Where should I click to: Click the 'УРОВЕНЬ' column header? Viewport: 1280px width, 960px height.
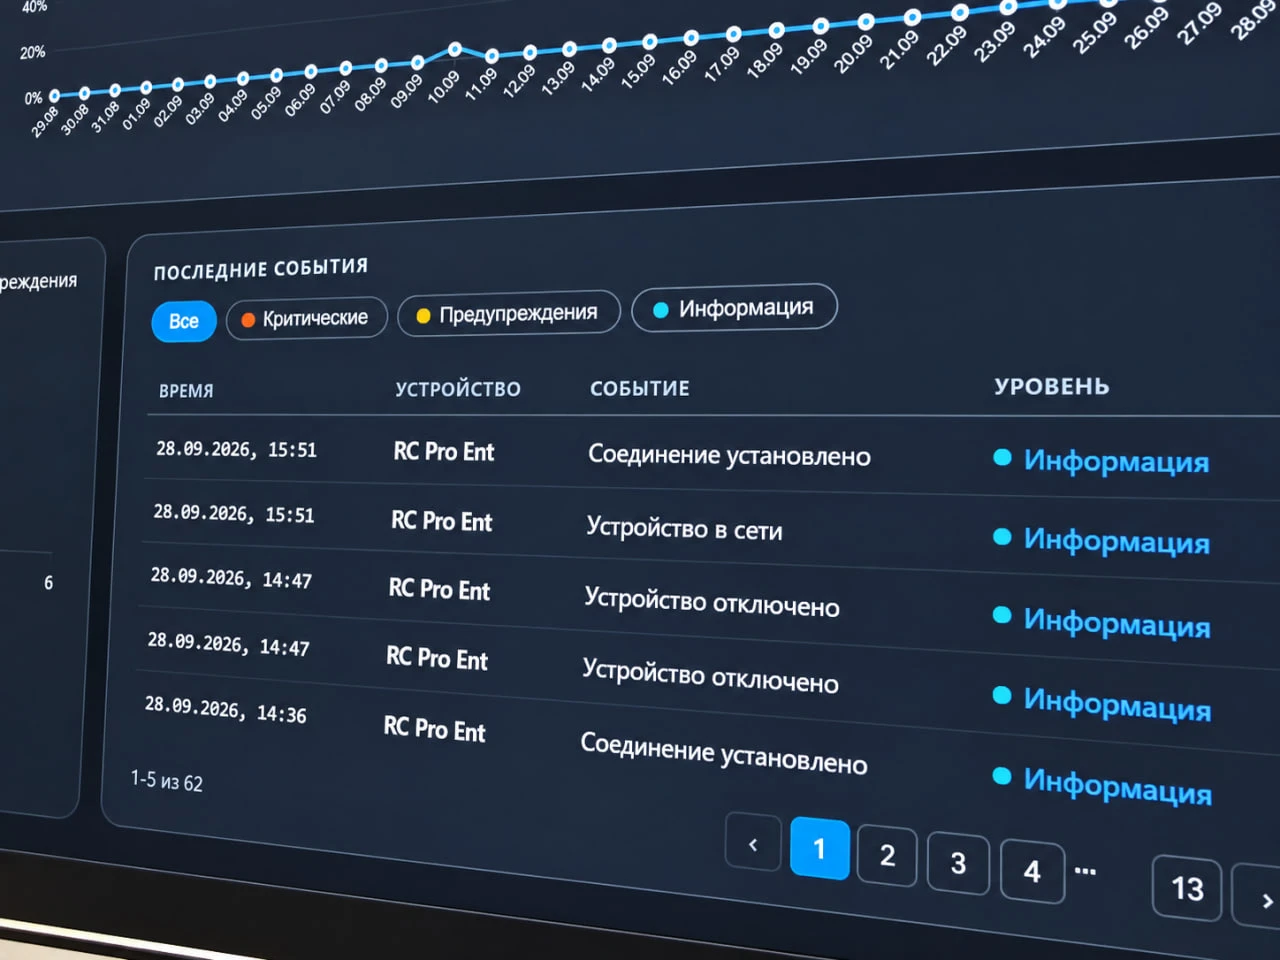tap(1052, 386)
